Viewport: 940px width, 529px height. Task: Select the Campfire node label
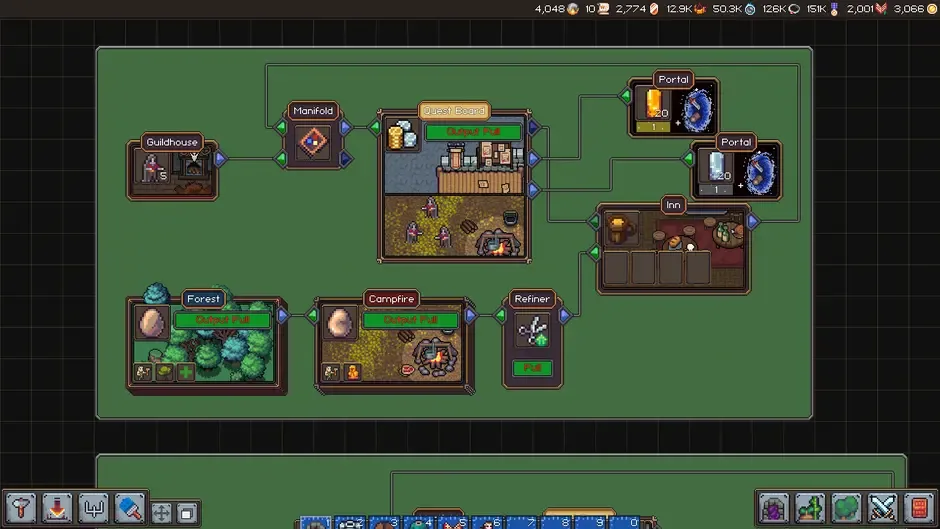391,299
